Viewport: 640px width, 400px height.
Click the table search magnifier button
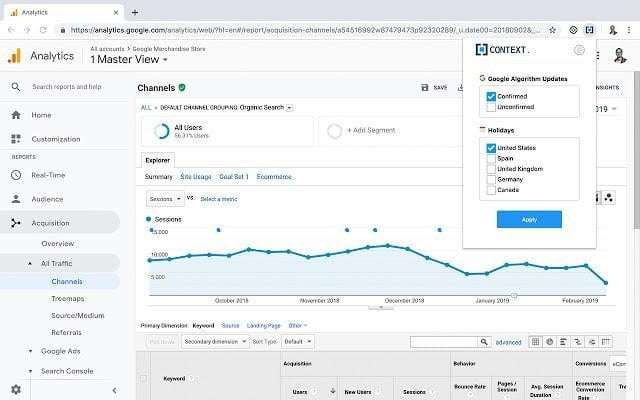(484, 342)
